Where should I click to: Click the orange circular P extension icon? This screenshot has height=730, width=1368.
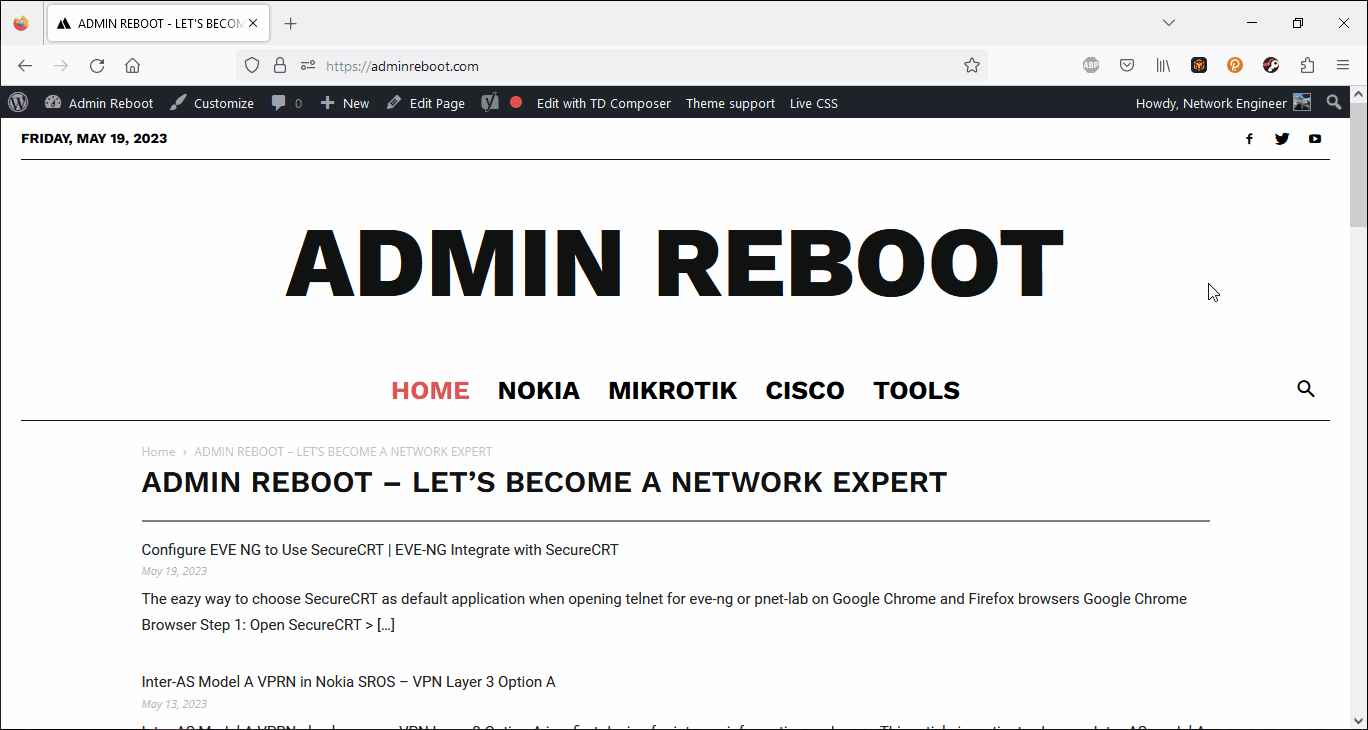[1235, 66]
